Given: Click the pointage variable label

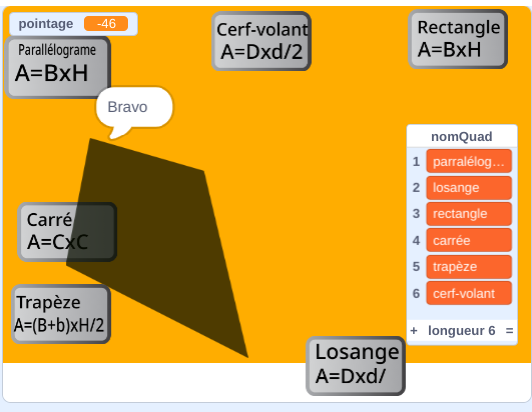Looking at the screenshot, I should [46, 24].
